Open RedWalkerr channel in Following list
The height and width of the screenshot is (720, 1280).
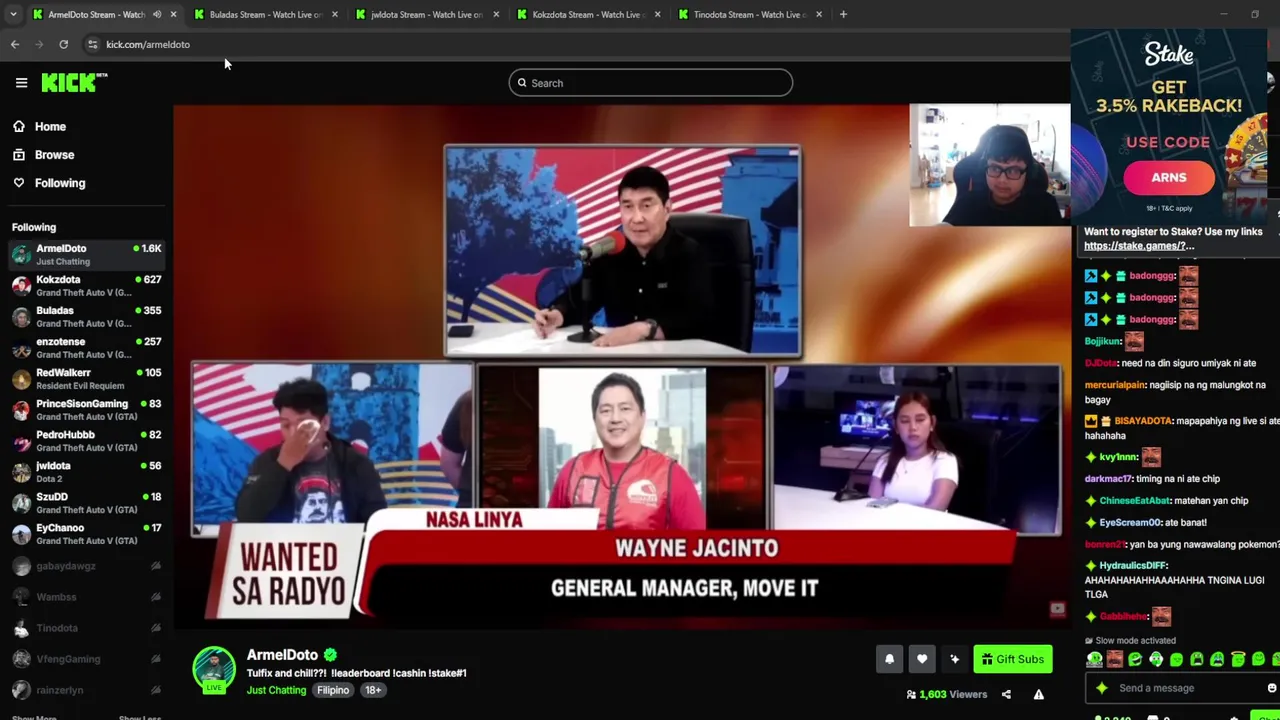(x=87, y=379)
